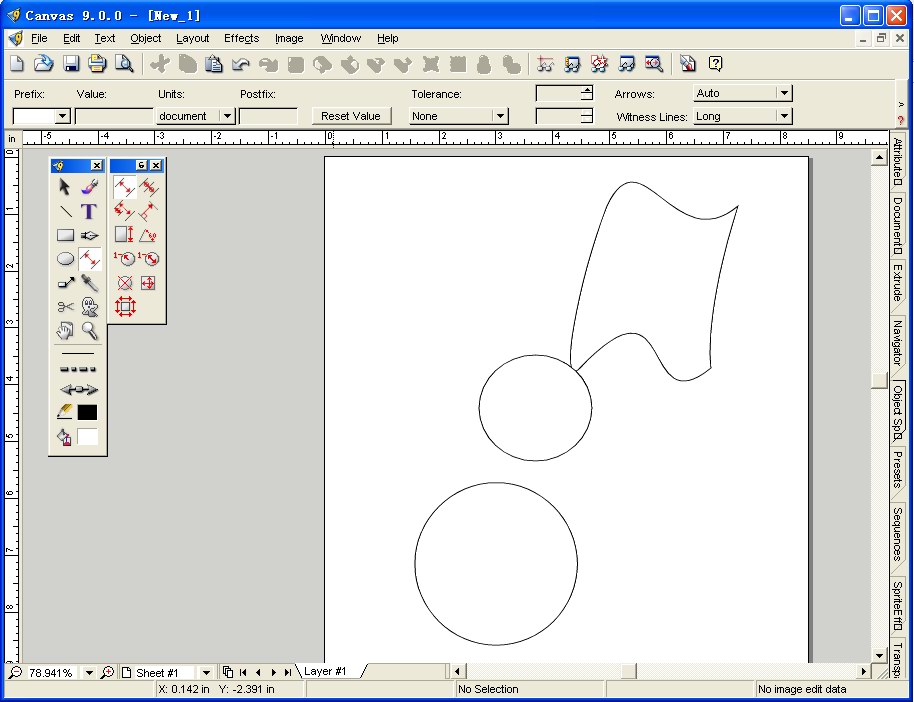Screen dimensions: 914x702
Task: Select the Dimensioning tool in the main toolbox
Action: [x=89, y=259]
